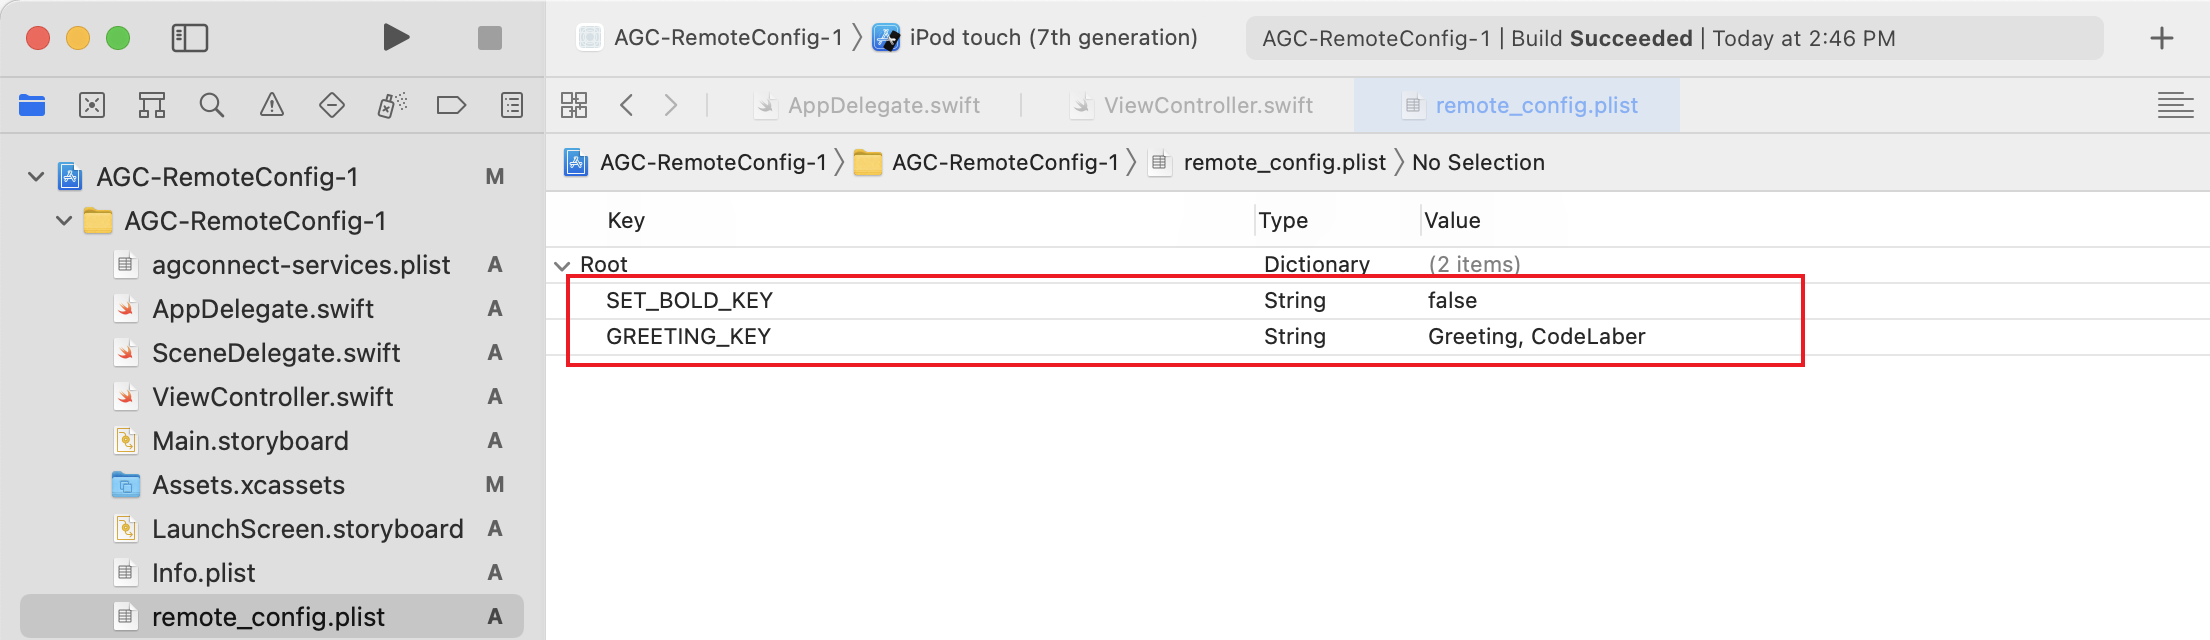Open the iPod touch (7th generation) scheme selector
The height and width of the screenshot is (640, 2210).
click(x=1050, y=37)
